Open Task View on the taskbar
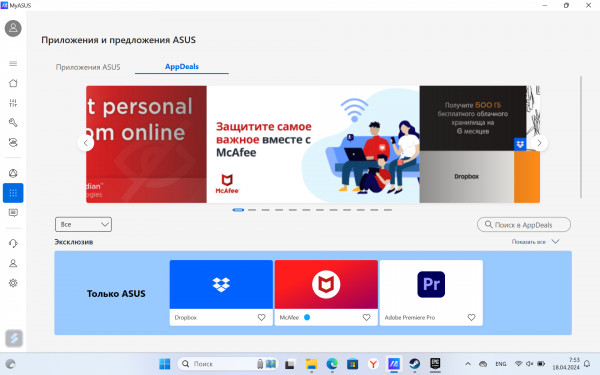 click(x=290, y=364)
